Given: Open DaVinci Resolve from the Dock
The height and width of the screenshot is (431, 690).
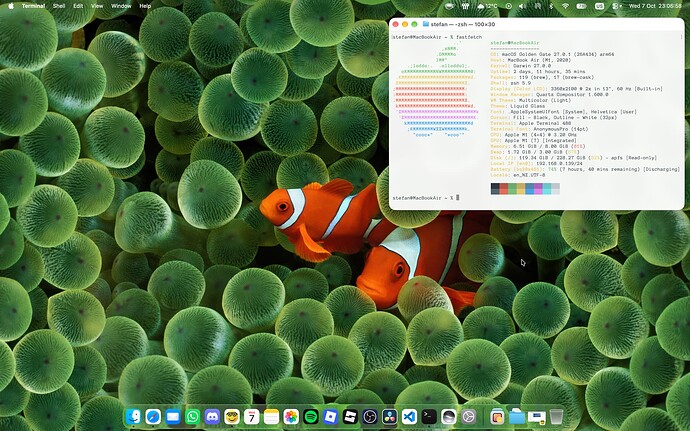Looking at the screenshot, I should click(389, 416).
